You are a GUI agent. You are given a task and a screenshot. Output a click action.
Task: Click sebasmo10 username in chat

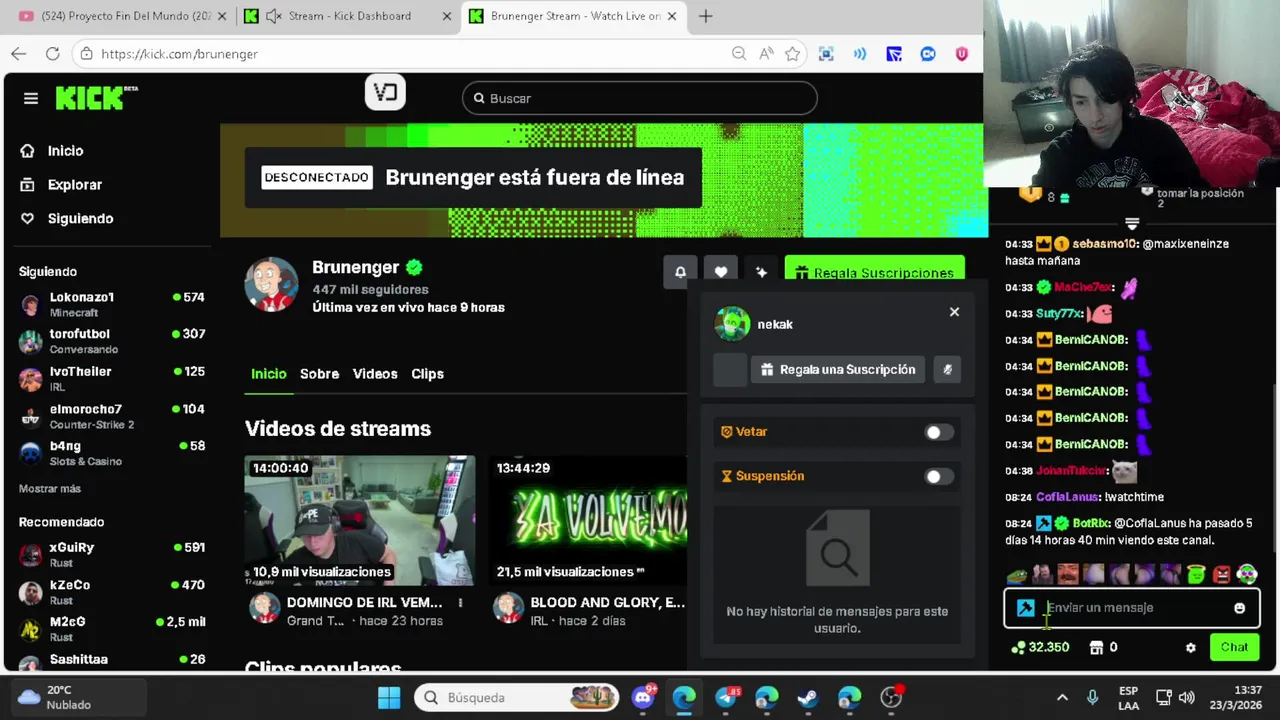(1105, 244)
